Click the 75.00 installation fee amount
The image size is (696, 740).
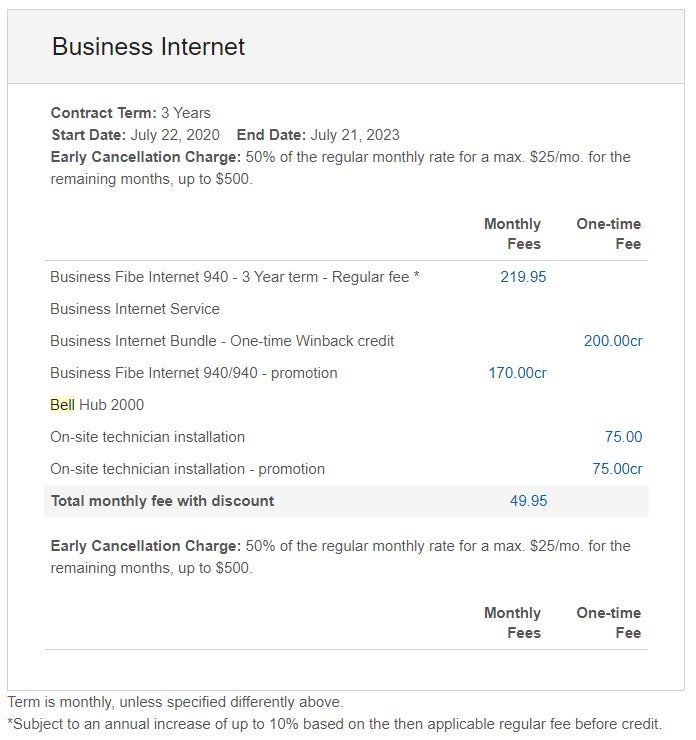623,437
